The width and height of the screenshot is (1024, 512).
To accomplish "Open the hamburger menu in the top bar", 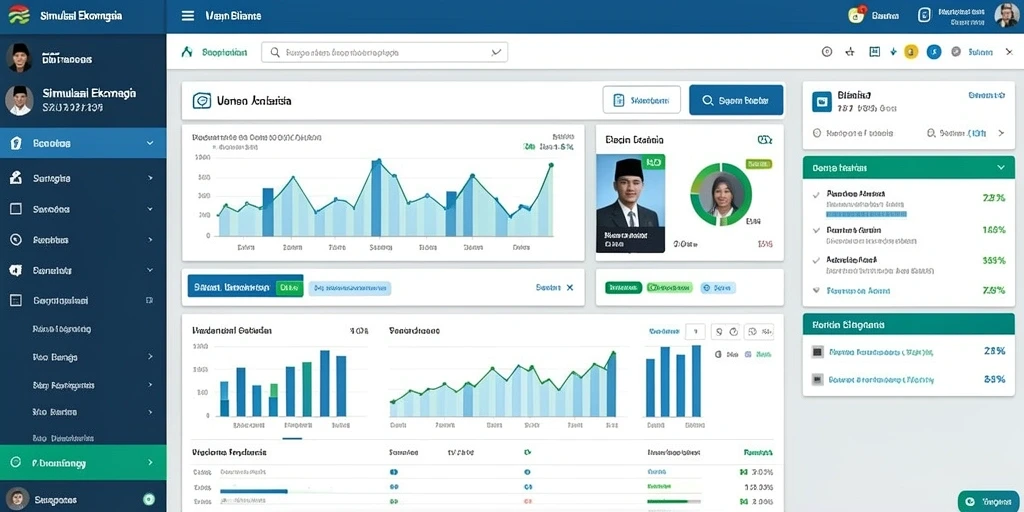I will coord(187,16).
